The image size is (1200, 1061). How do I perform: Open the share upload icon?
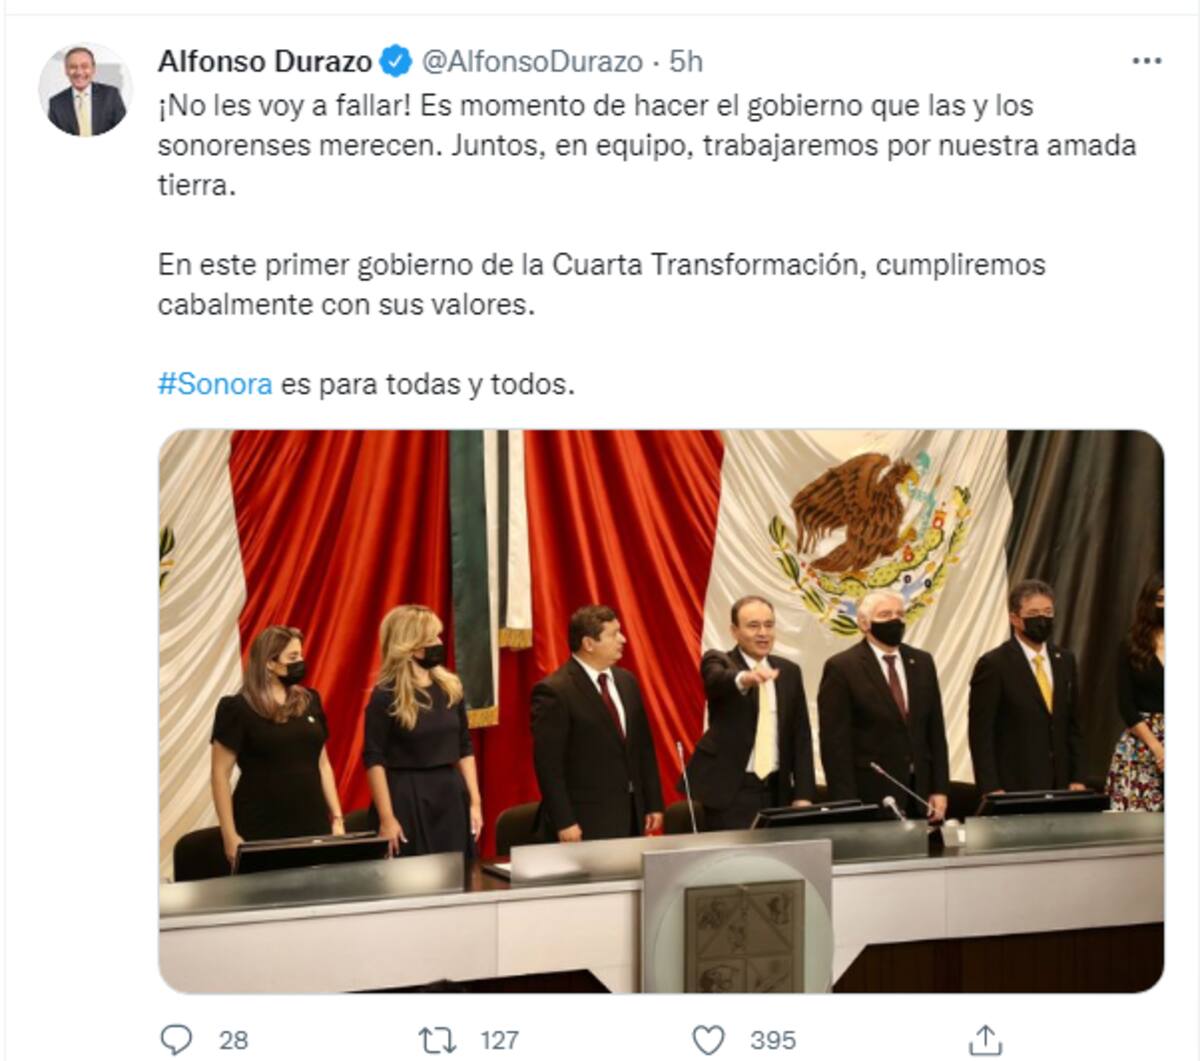point(985,1039)
